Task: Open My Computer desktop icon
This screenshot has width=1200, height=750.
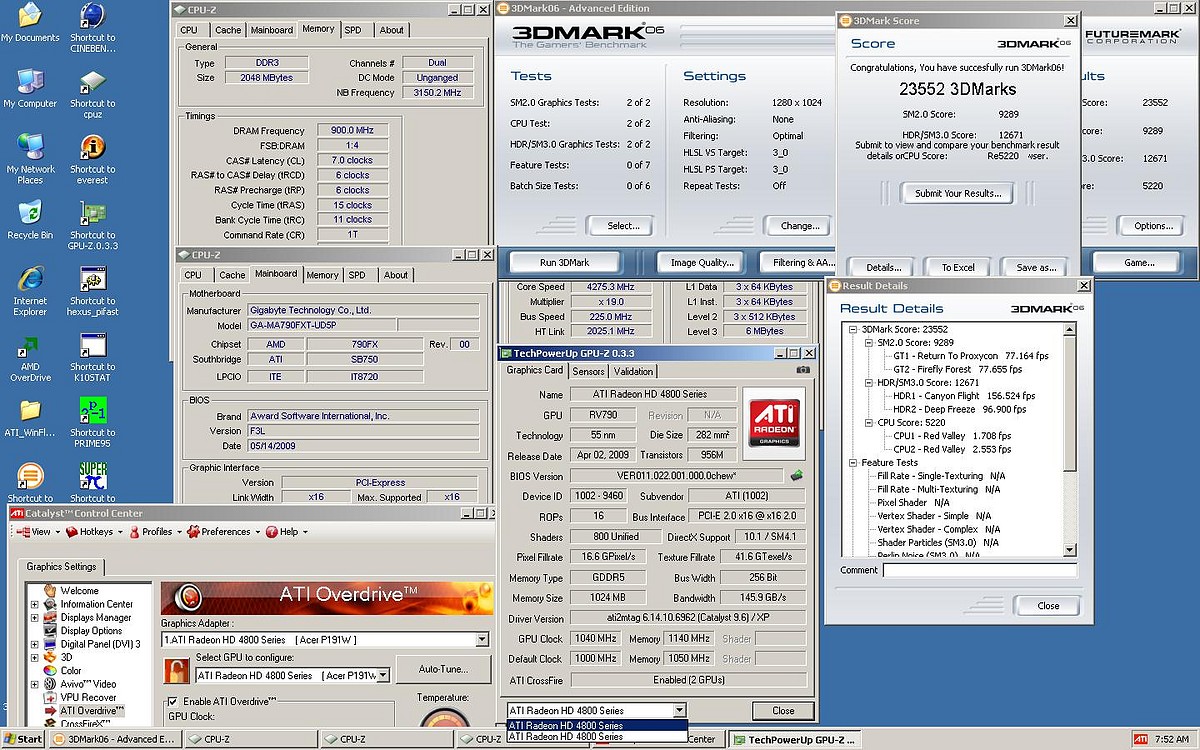Action: click(30, 88)
